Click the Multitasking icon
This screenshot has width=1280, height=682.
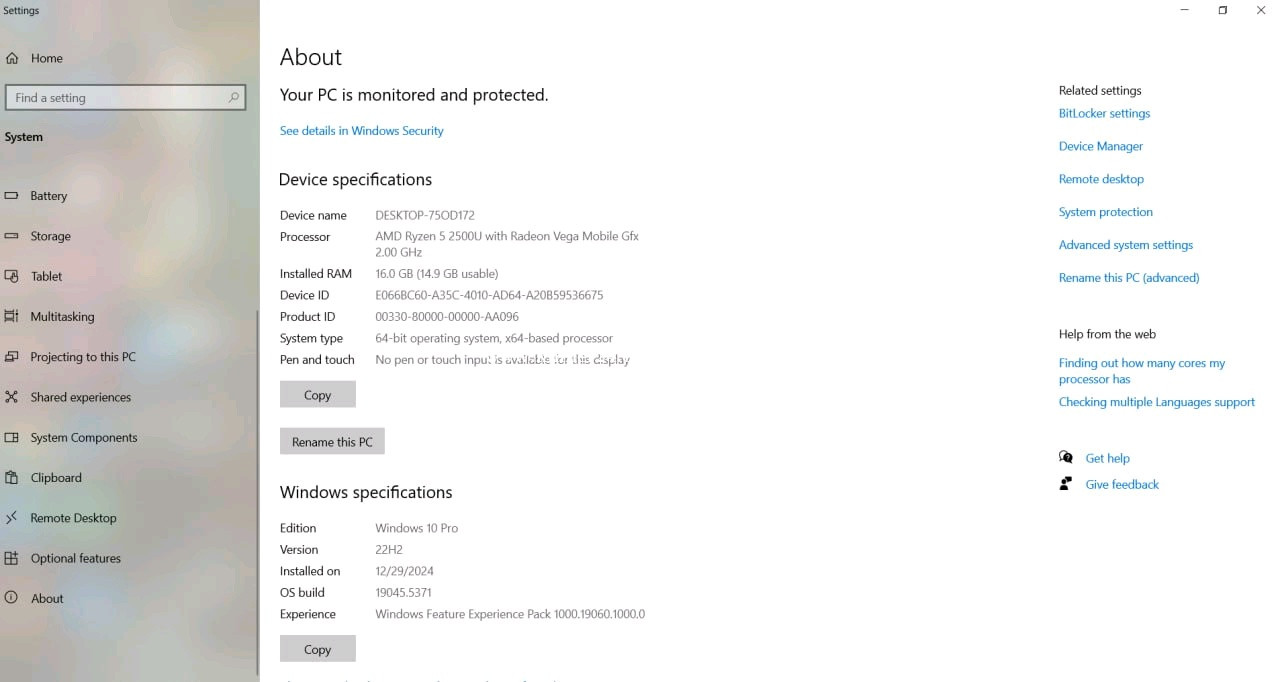[12, 316]
